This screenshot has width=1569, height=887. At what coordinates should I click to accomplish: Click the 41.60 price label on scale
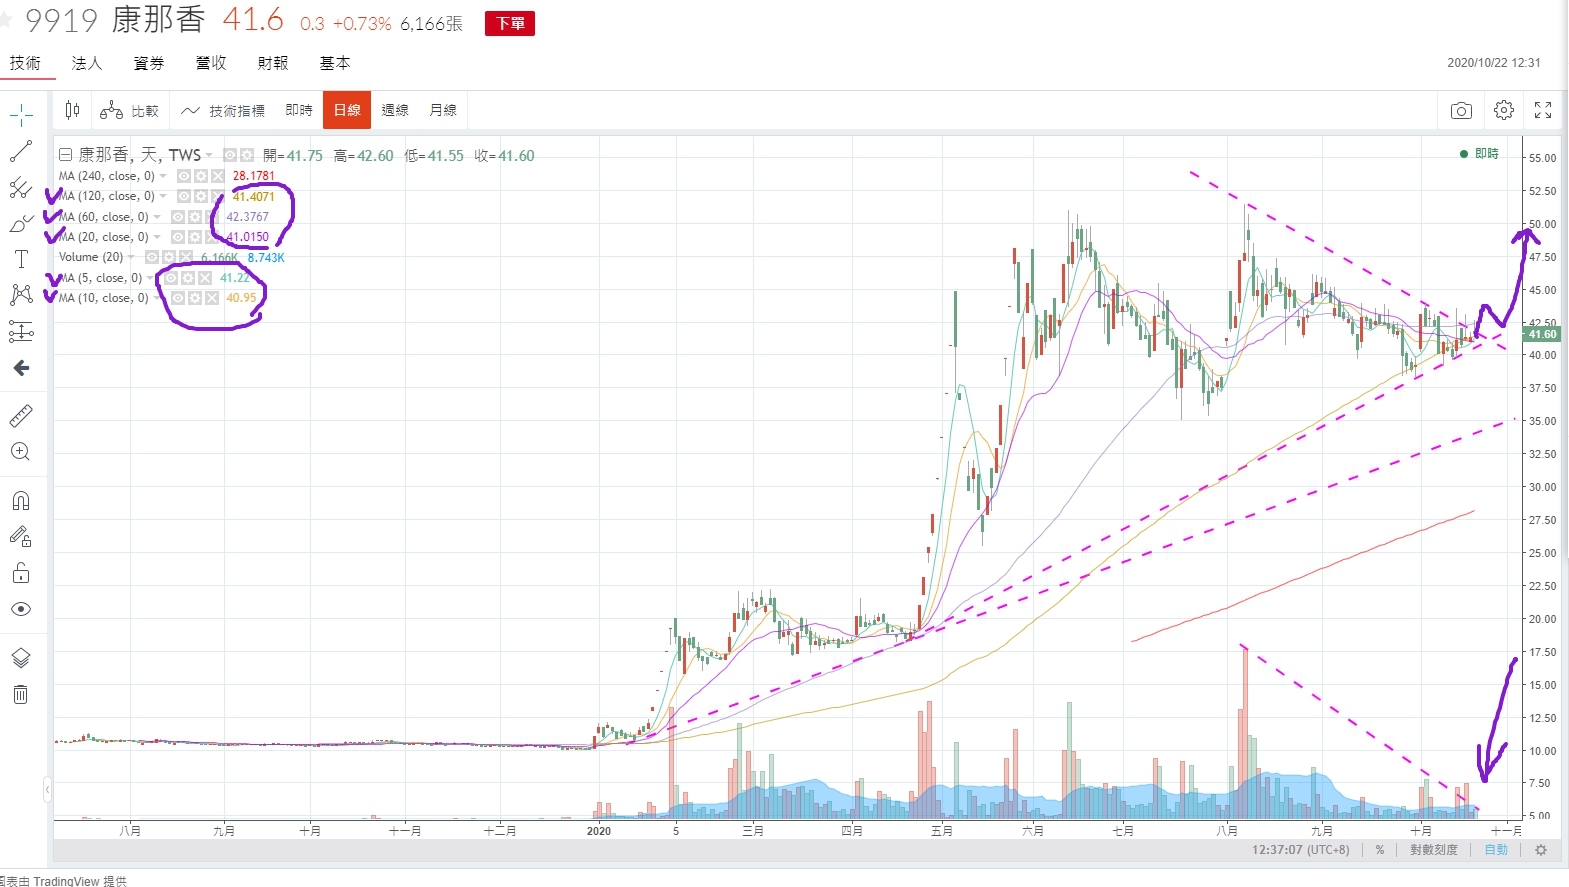[1542, 334]
